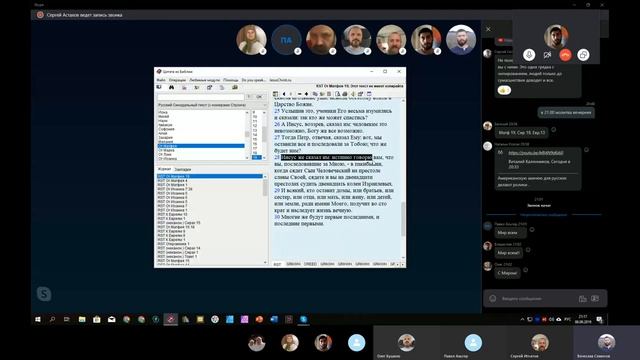The width and height of the screenshot is (640, 360).
Task: Click the first layout icon in text toolbar
Action: click(x=276, y=94)
